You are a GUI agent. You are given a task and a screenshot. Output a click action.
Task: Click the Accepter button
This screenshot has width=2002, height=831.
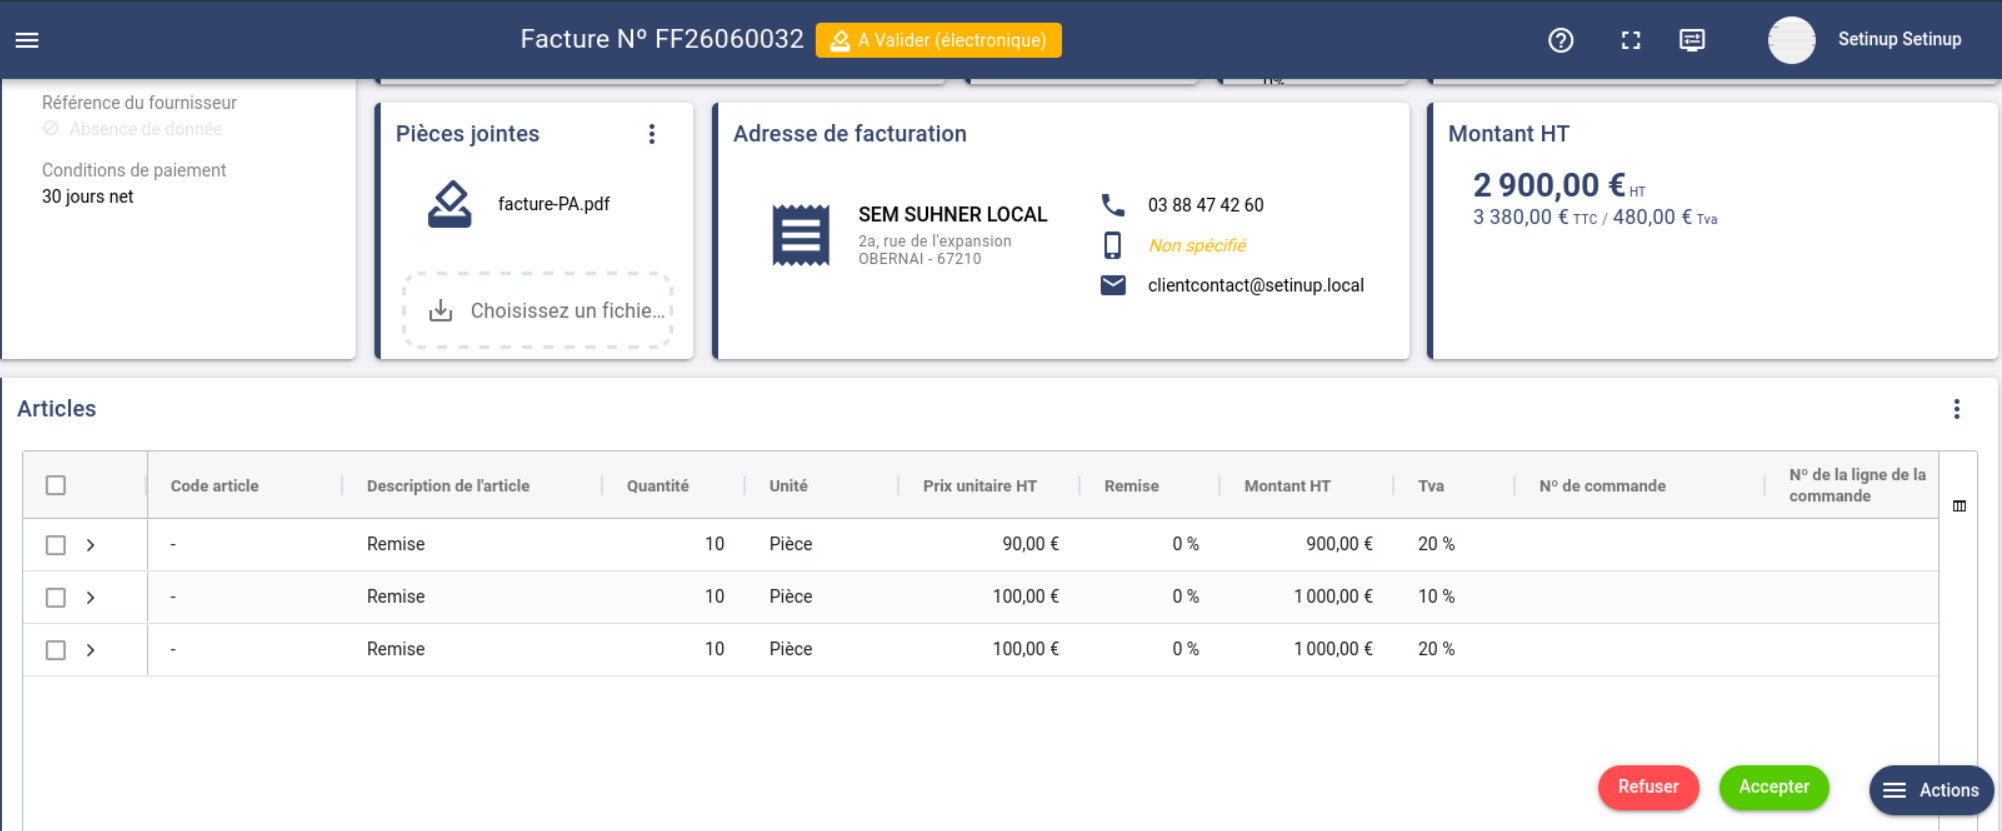point(1774,787)
